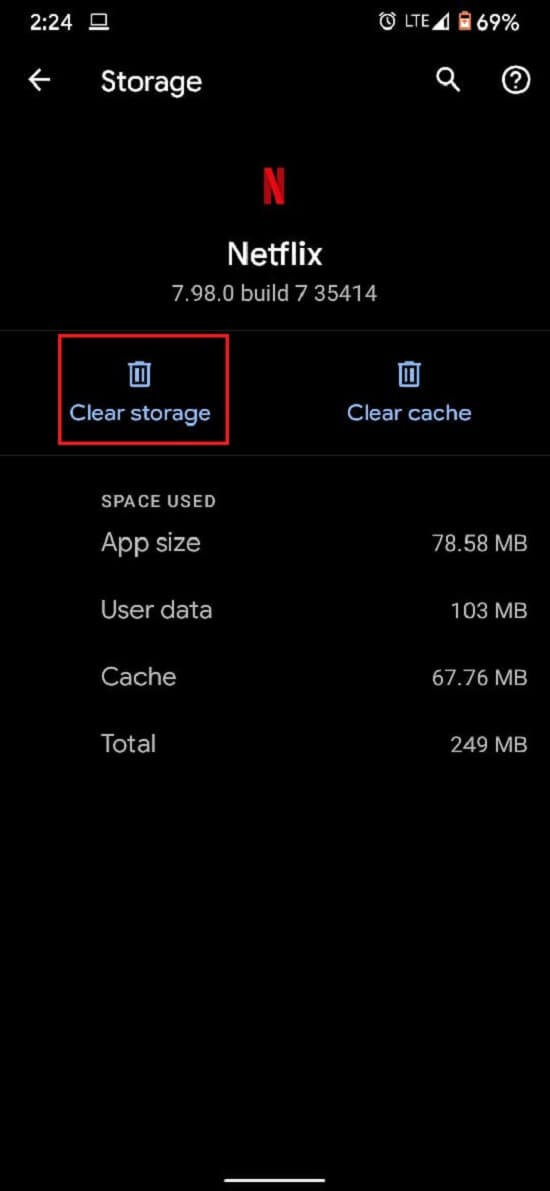Image resolution: width=550 pixels, height=1191 pixels.
Task: Tap trash icon above Clear cache
Action: point(409,374)
